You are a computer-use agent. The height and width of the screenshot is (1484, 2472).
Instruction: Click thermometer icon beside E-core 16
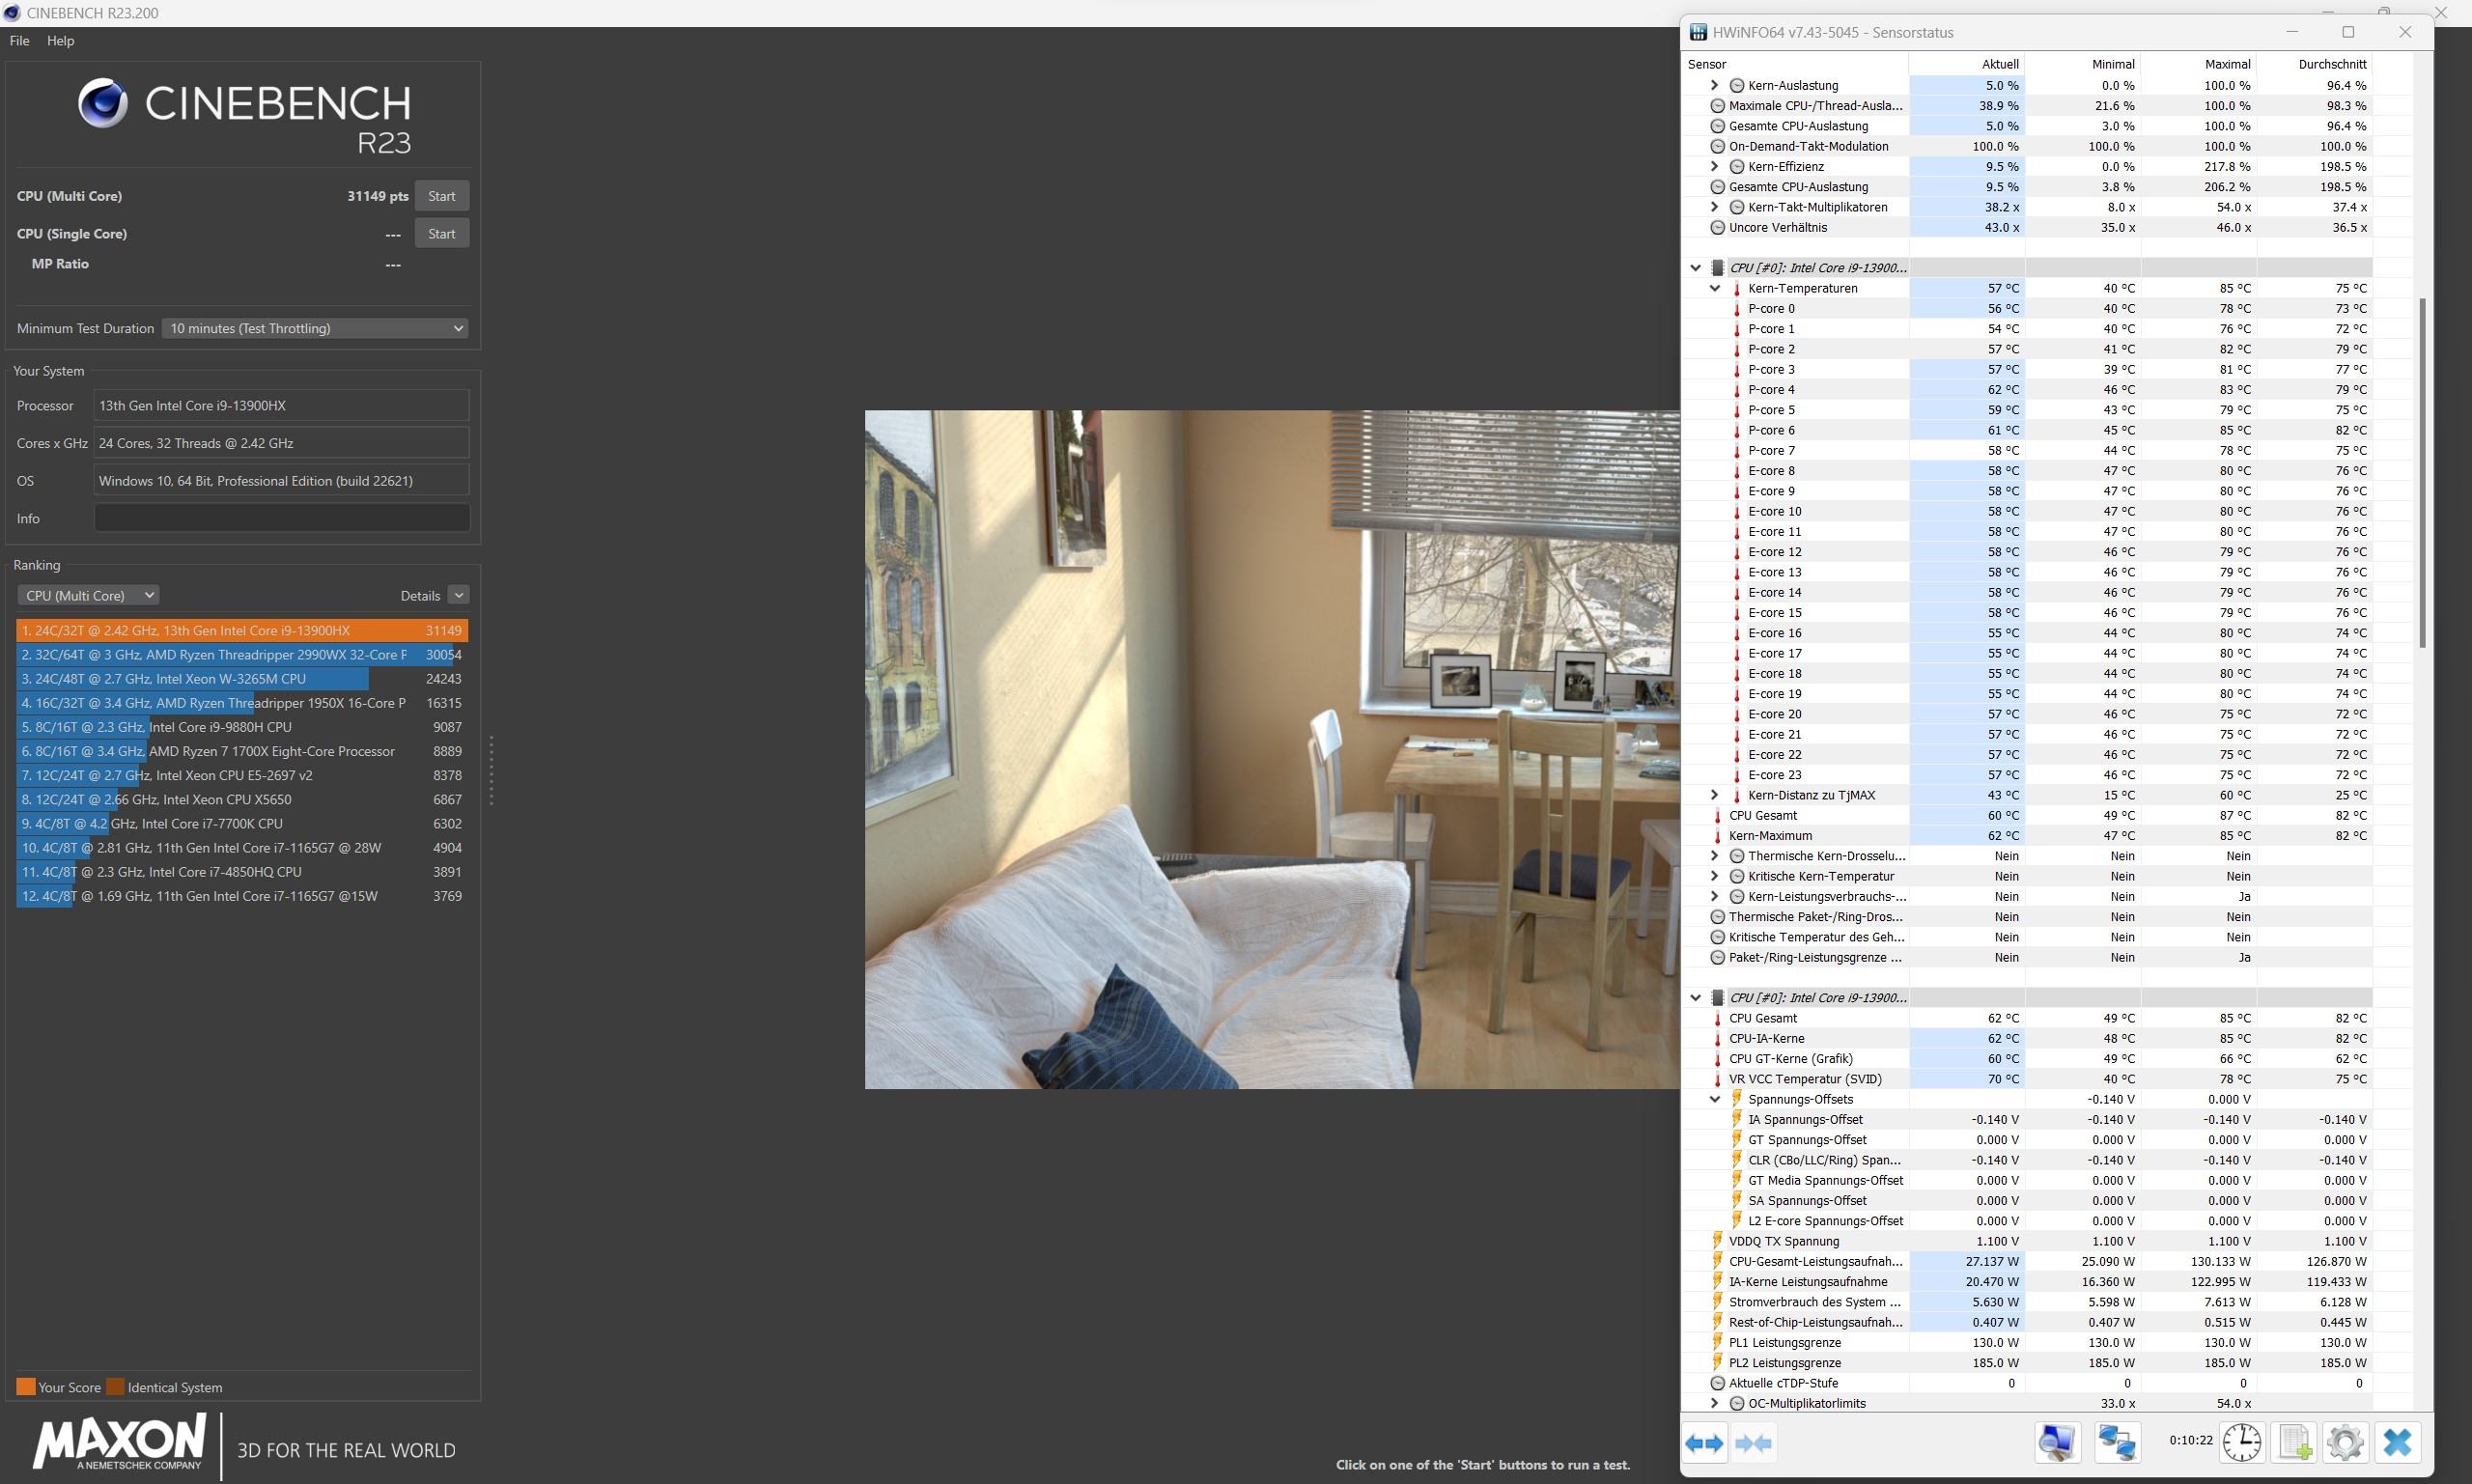tap(1736, 633)
